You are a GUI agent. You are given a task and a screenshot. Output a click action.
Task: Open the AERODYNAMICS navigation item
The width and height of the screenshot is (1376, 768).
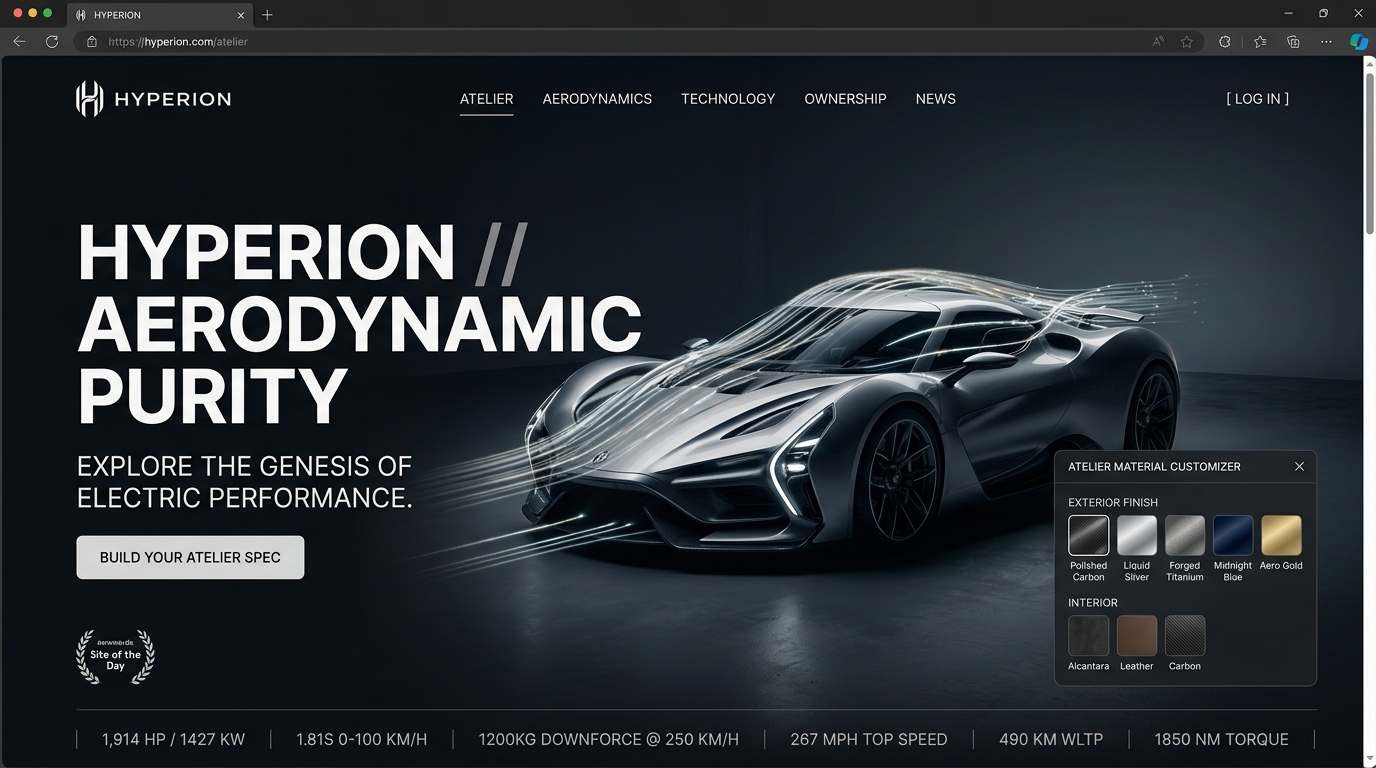click(x=597, y=99)
